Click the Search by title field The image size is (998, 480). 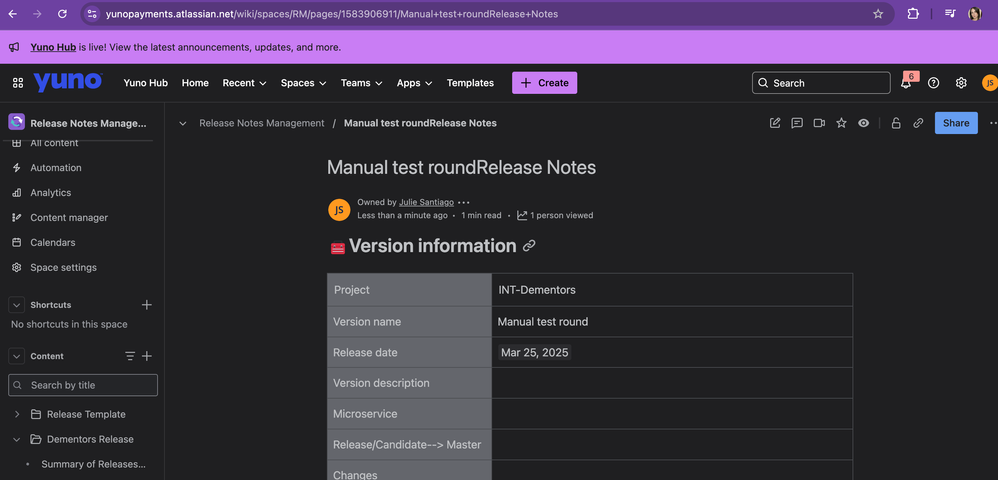point(83,385)
